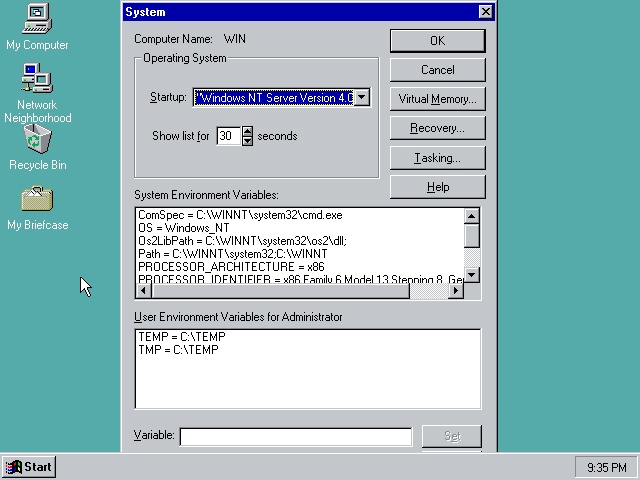This screenshot has height=480, width=640.
Task: Click the Show list seconds field
Action: [228, 136]
